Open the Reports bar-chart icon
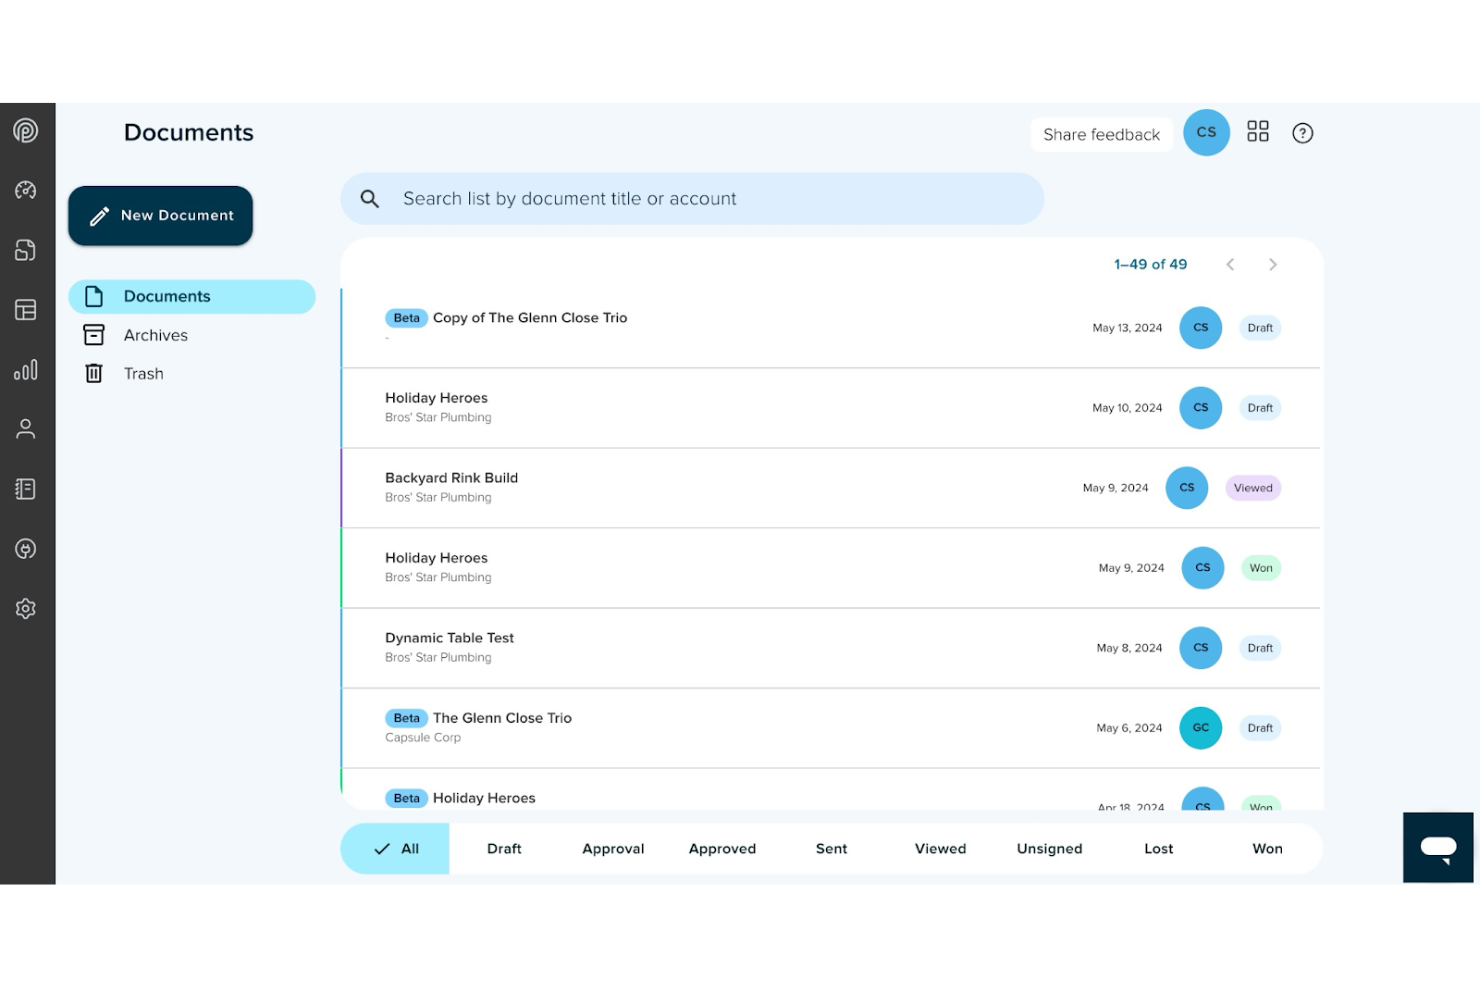 pyautogui.click(x=25, y=369)
